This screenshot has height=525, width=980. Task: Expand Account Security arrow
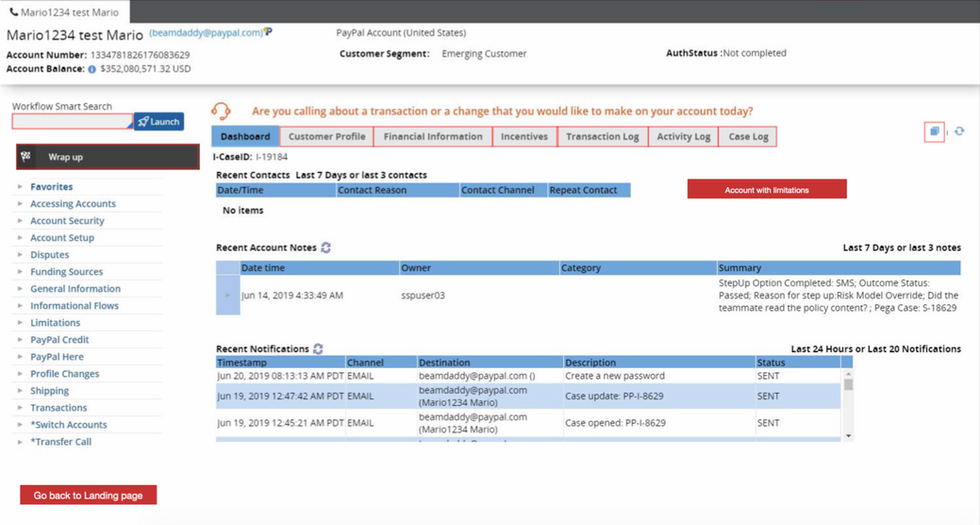pos(20,221)
